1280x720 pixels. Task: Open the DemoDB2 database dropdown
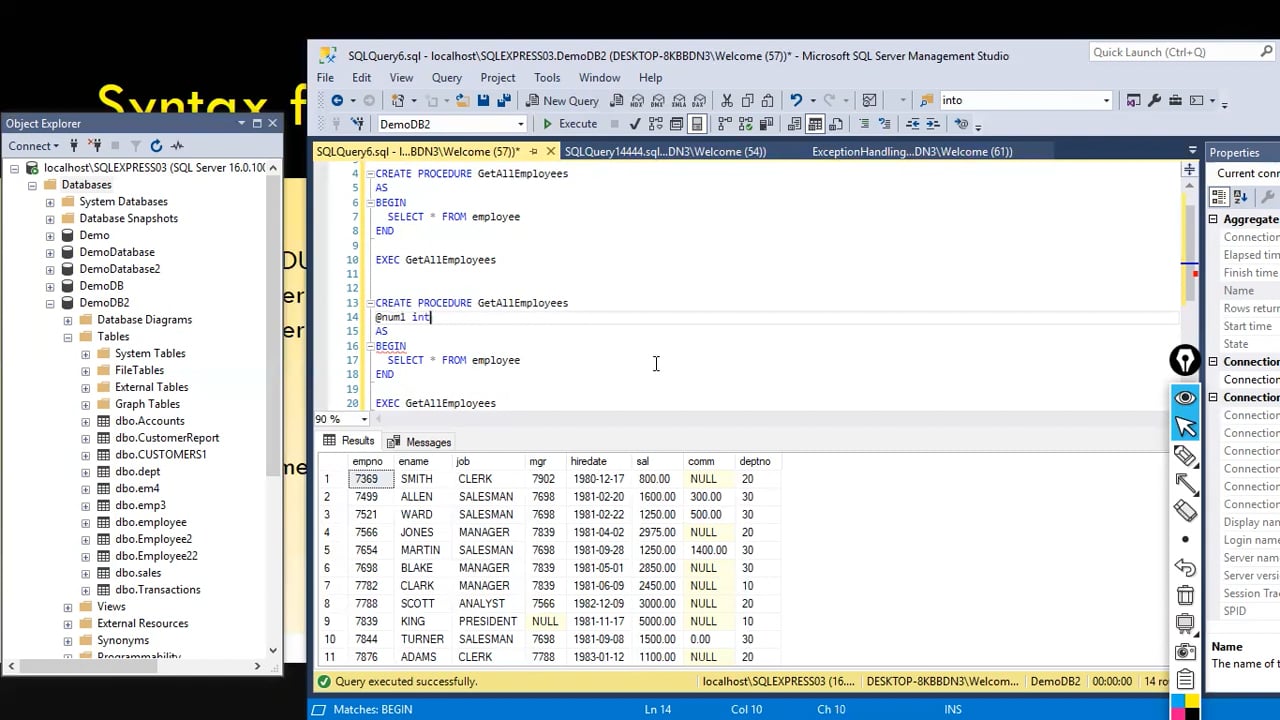point(520,124)
